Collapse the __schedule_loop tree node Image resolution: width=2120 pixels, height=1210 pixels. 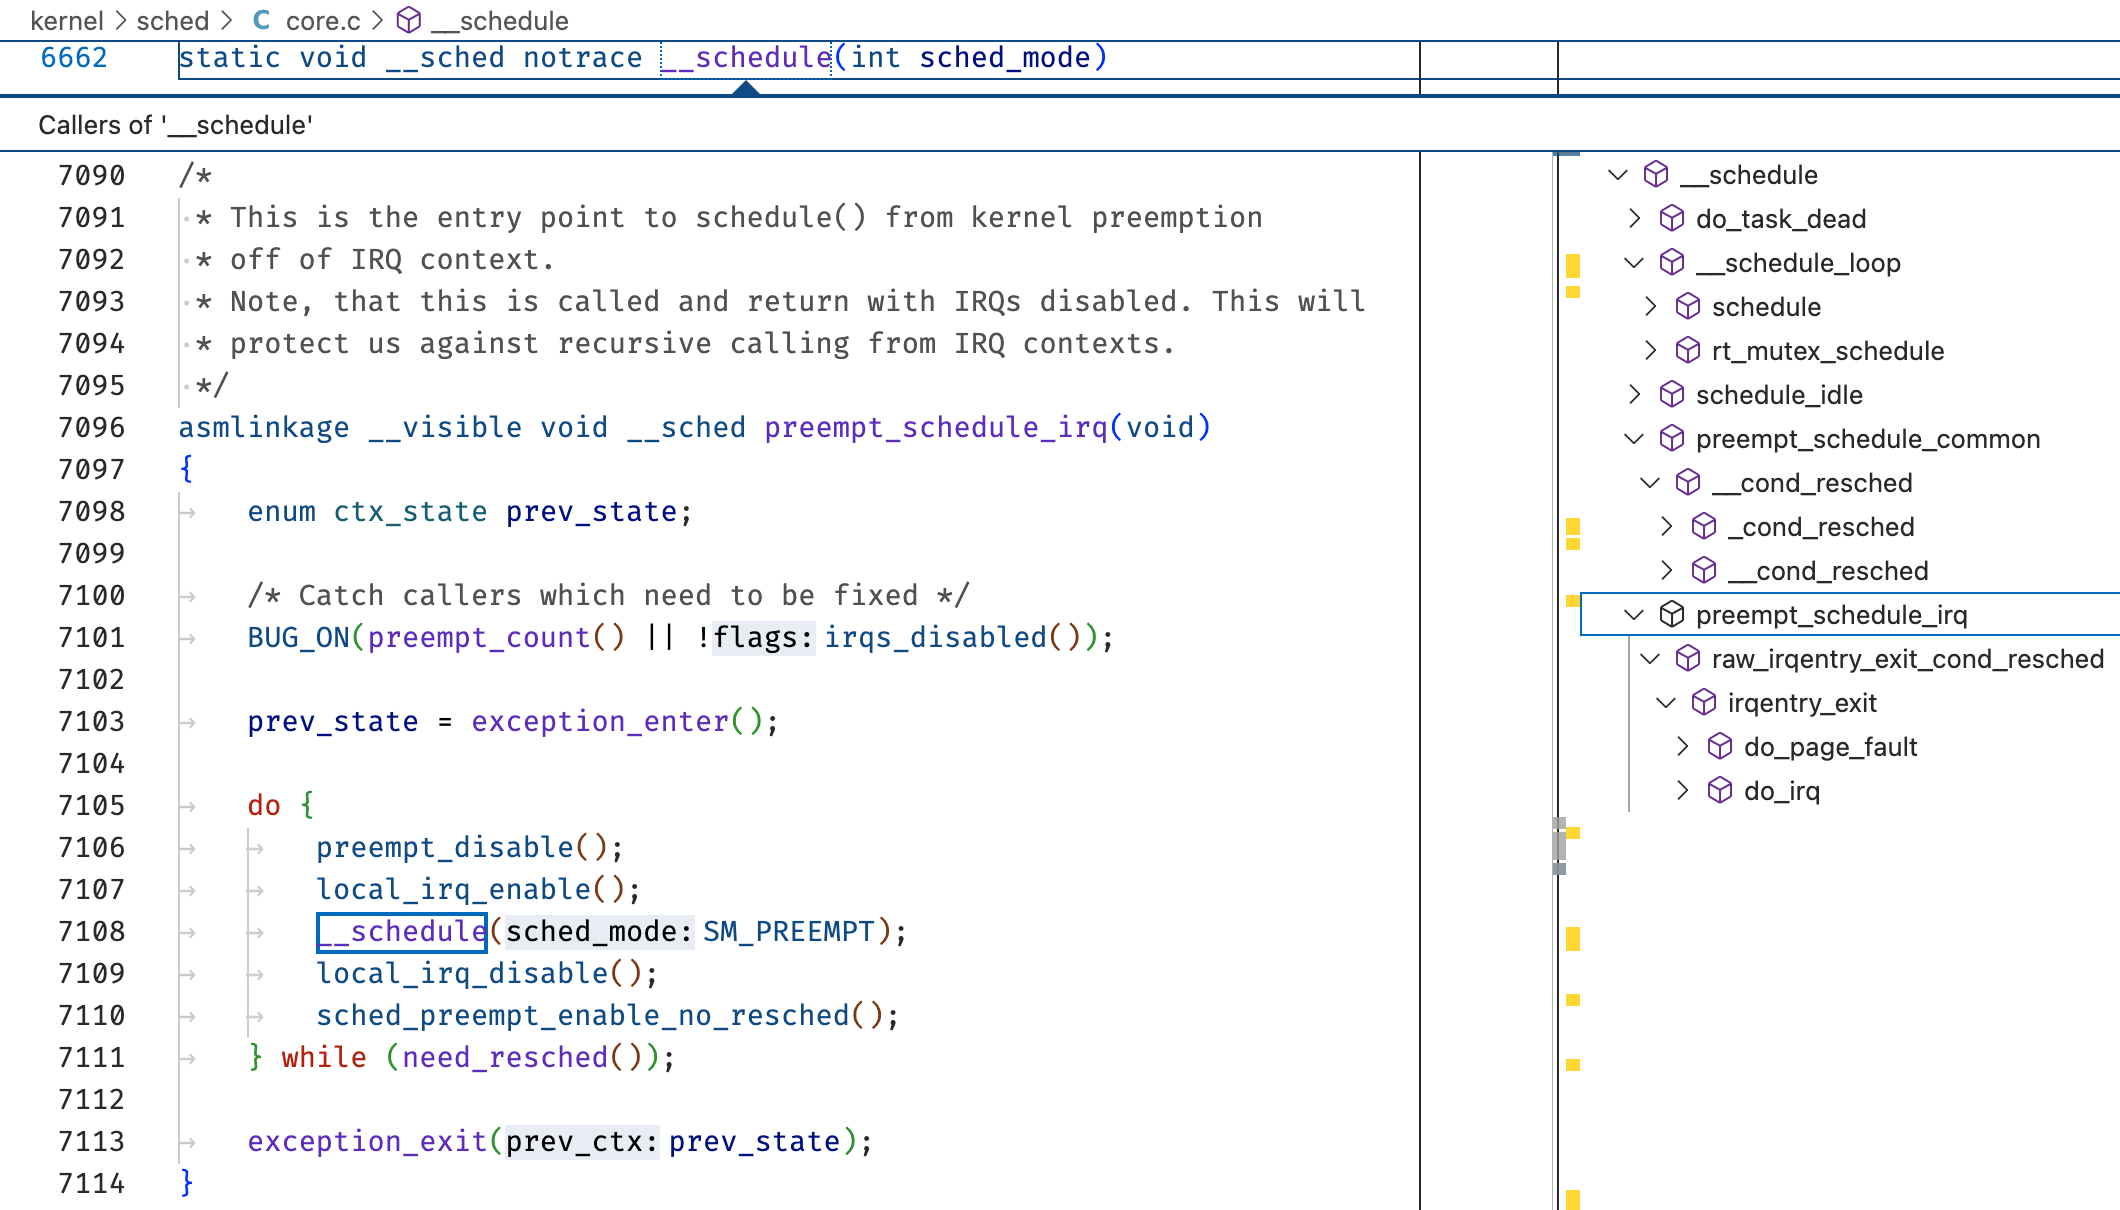tap(1634, 263)
